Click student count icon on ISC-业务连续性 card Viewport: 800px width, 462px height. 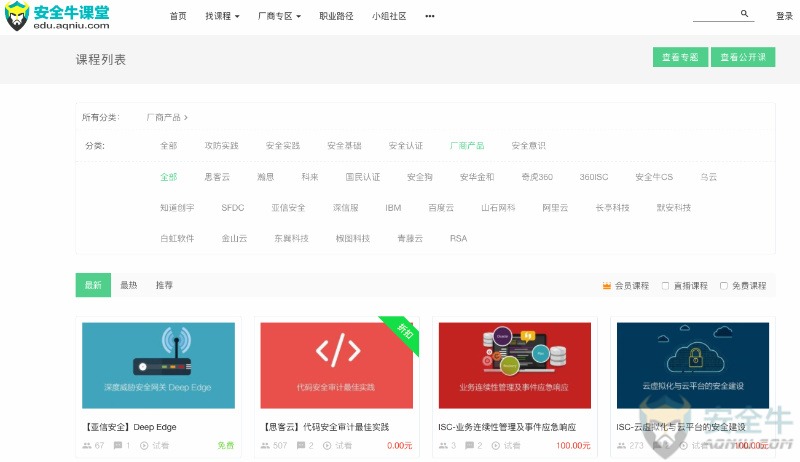point(444,445)
